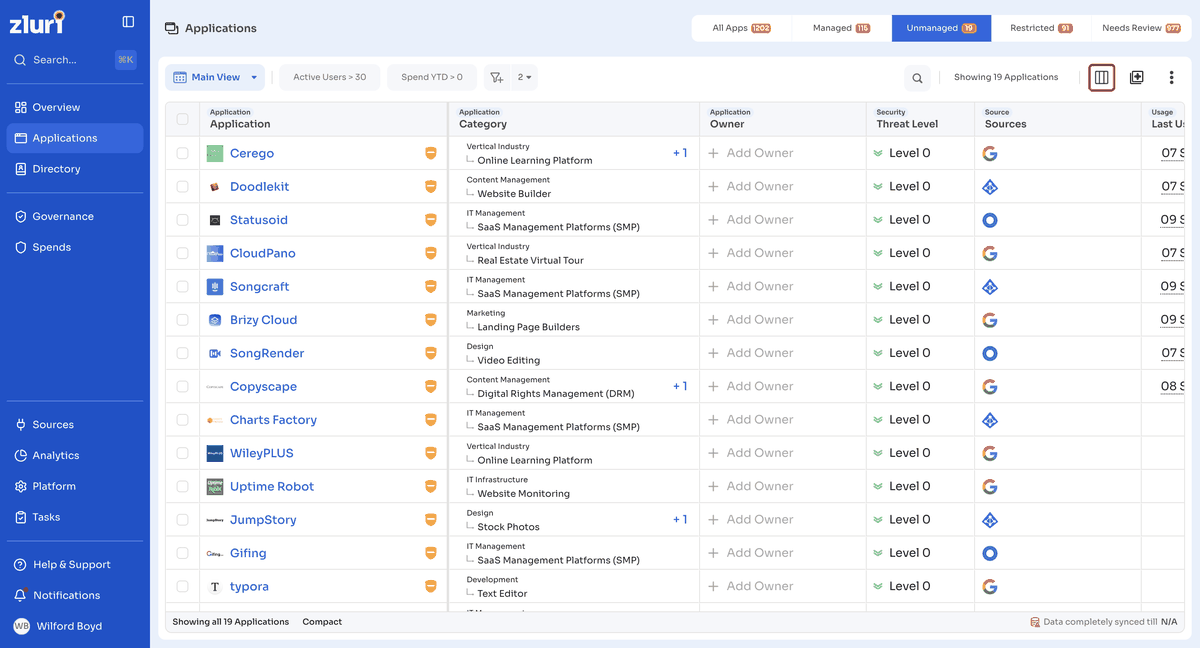The width and height of the screenshot is (1200, 648).
Task: Switch to the All Apps tab
Action: pyautogui.click(x=741, y=28)
